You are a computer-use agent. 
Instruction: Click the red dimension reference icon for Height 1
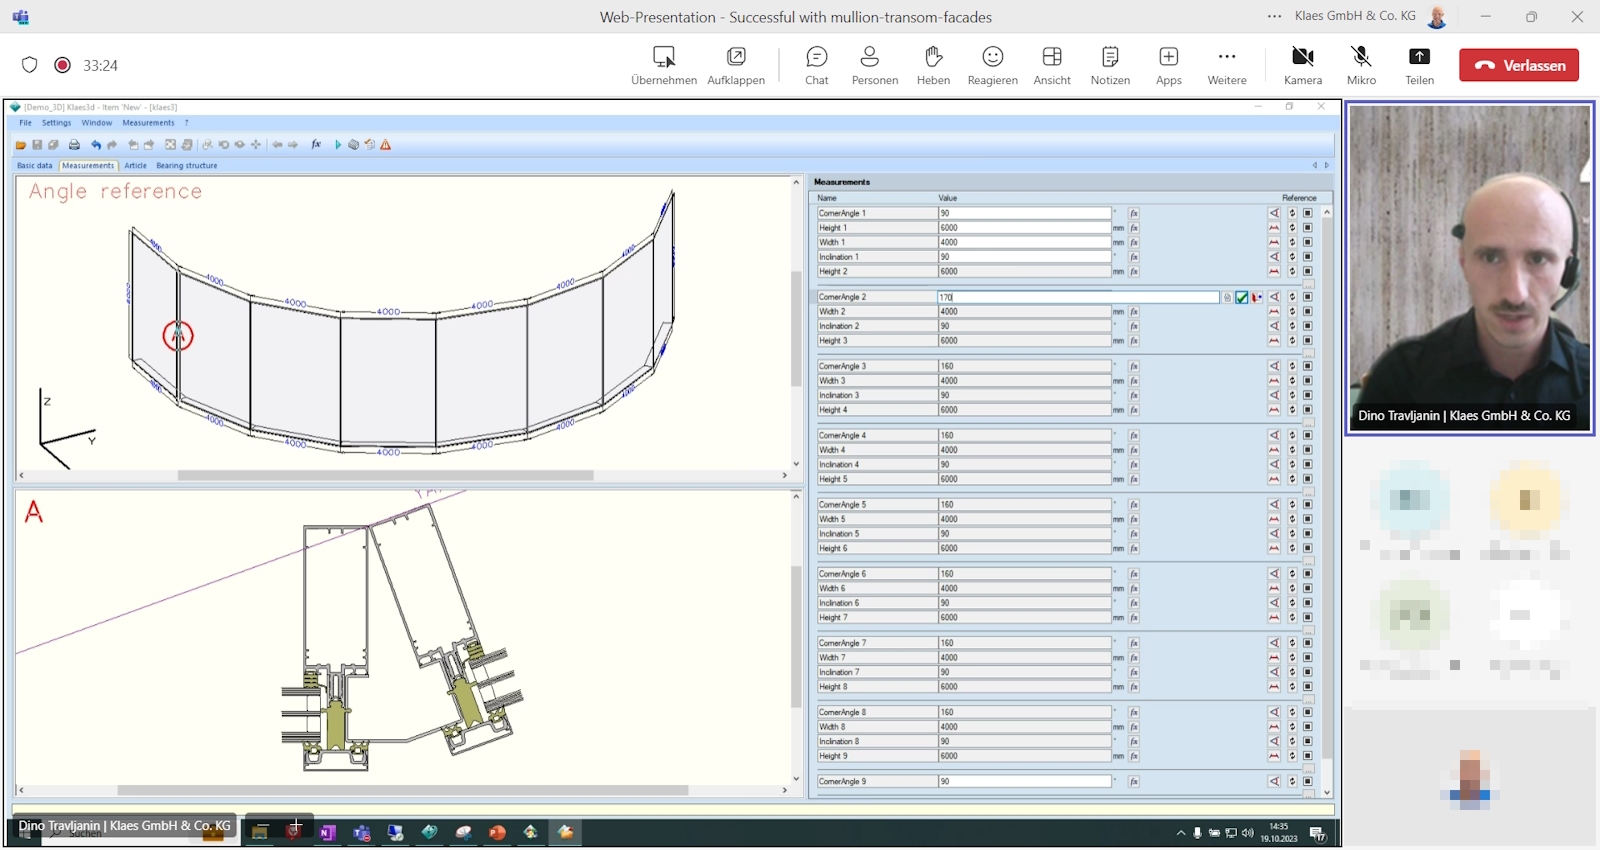[x=1274, y=228]
